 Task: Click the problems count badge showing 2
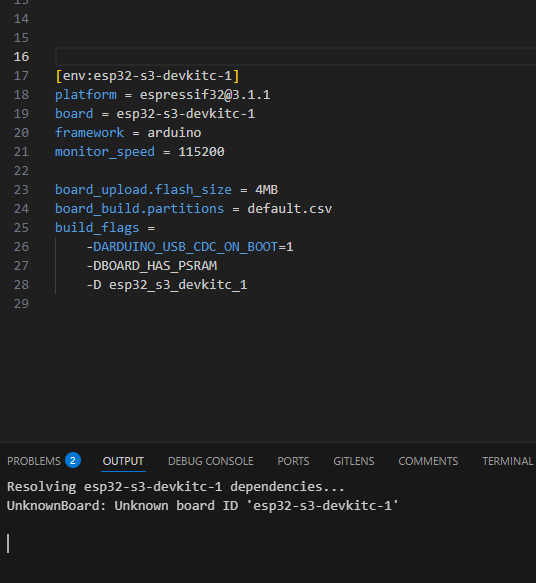(73, 461)
